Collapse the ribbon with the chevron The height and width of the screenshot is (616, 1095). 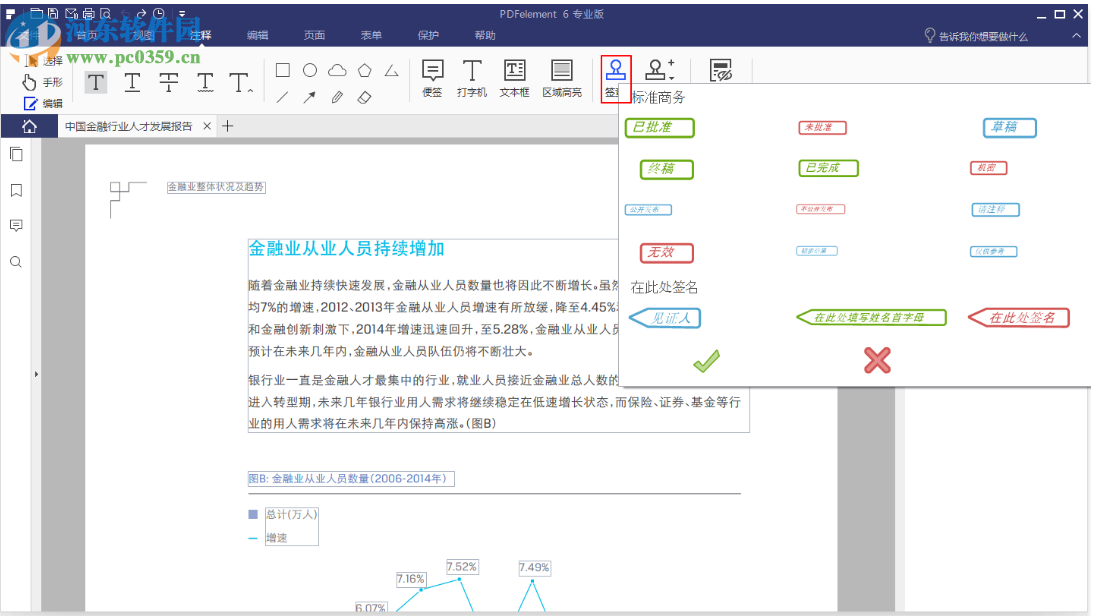(x=1078, y=33)
